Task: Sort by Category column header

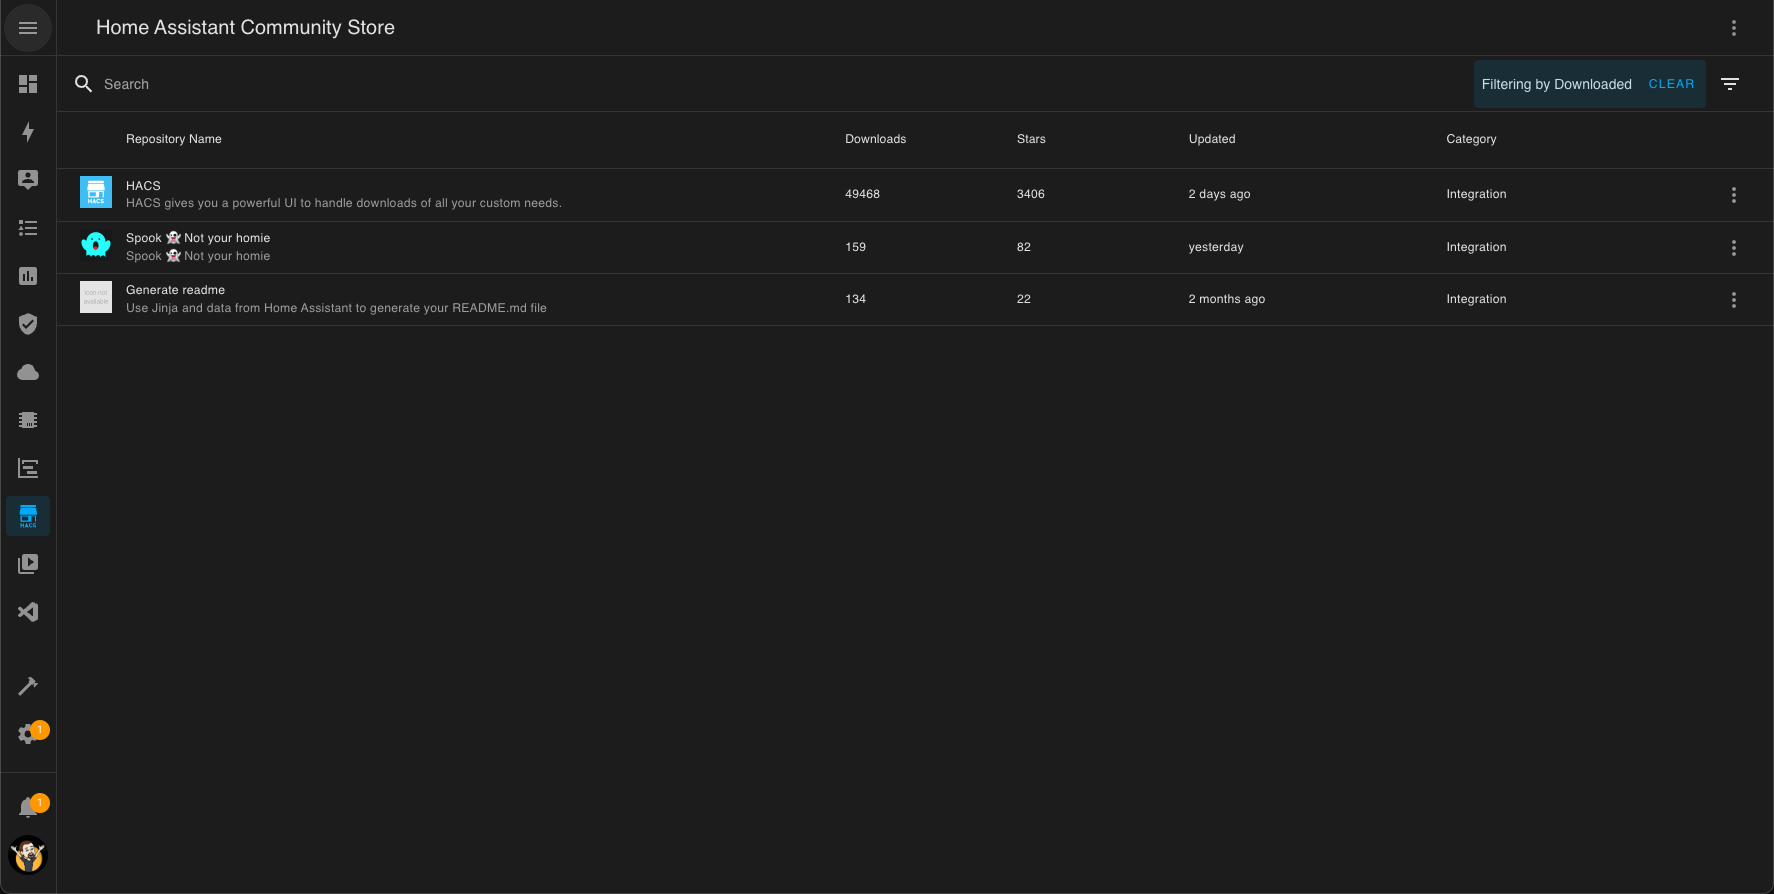Action: click(1471, 139)
